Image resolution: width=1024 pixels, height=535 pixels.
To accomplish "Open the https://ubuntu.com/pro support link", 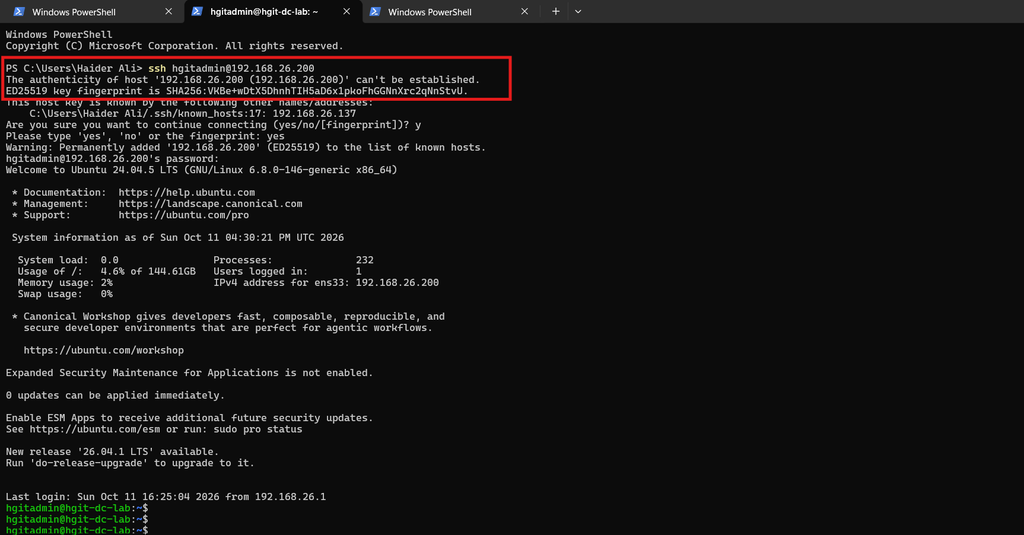I will click(x=184, y=215).
